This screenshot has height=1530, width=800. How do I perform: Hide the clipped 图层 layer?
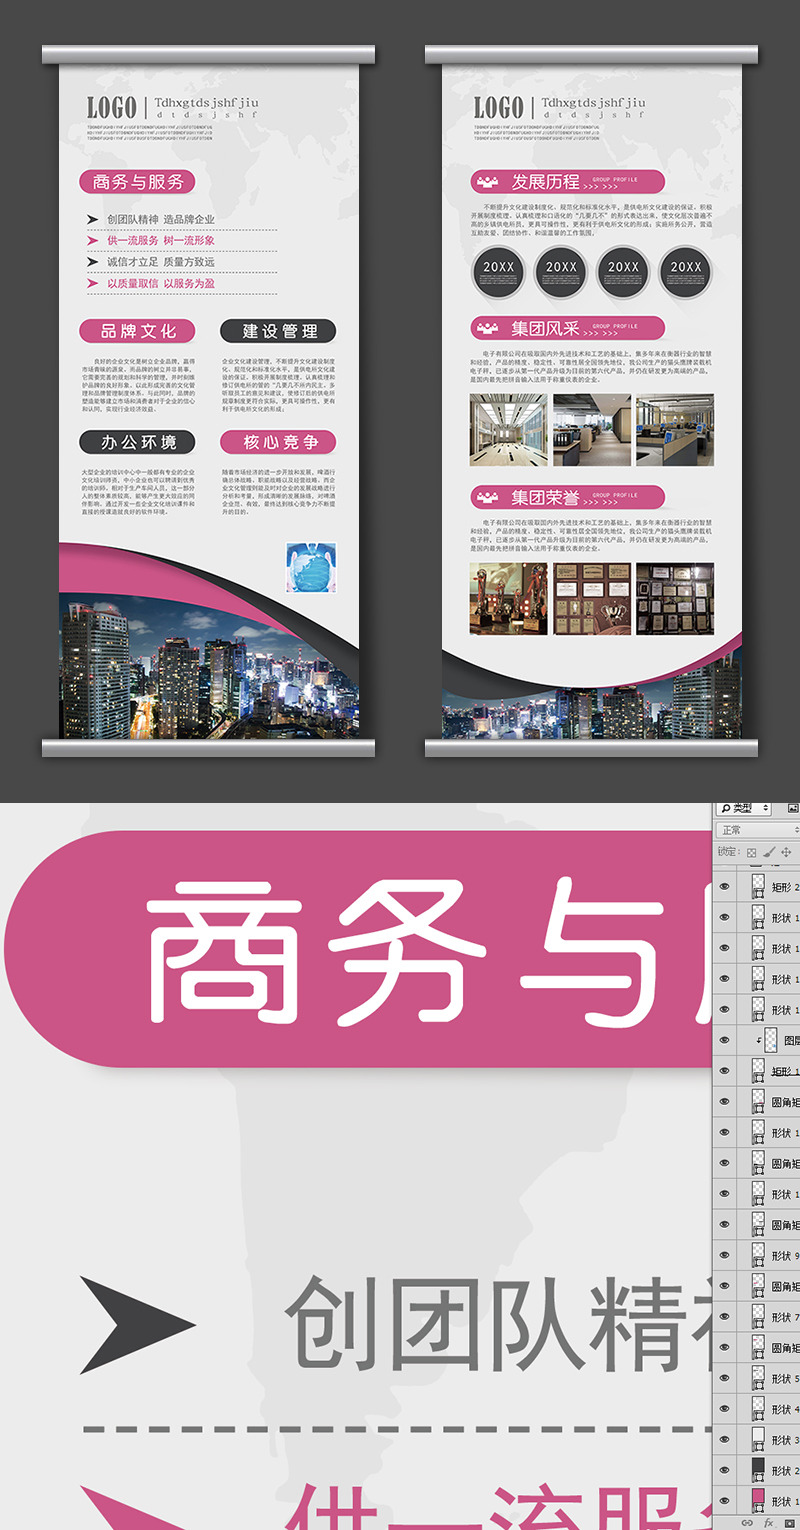point(725,1040)
